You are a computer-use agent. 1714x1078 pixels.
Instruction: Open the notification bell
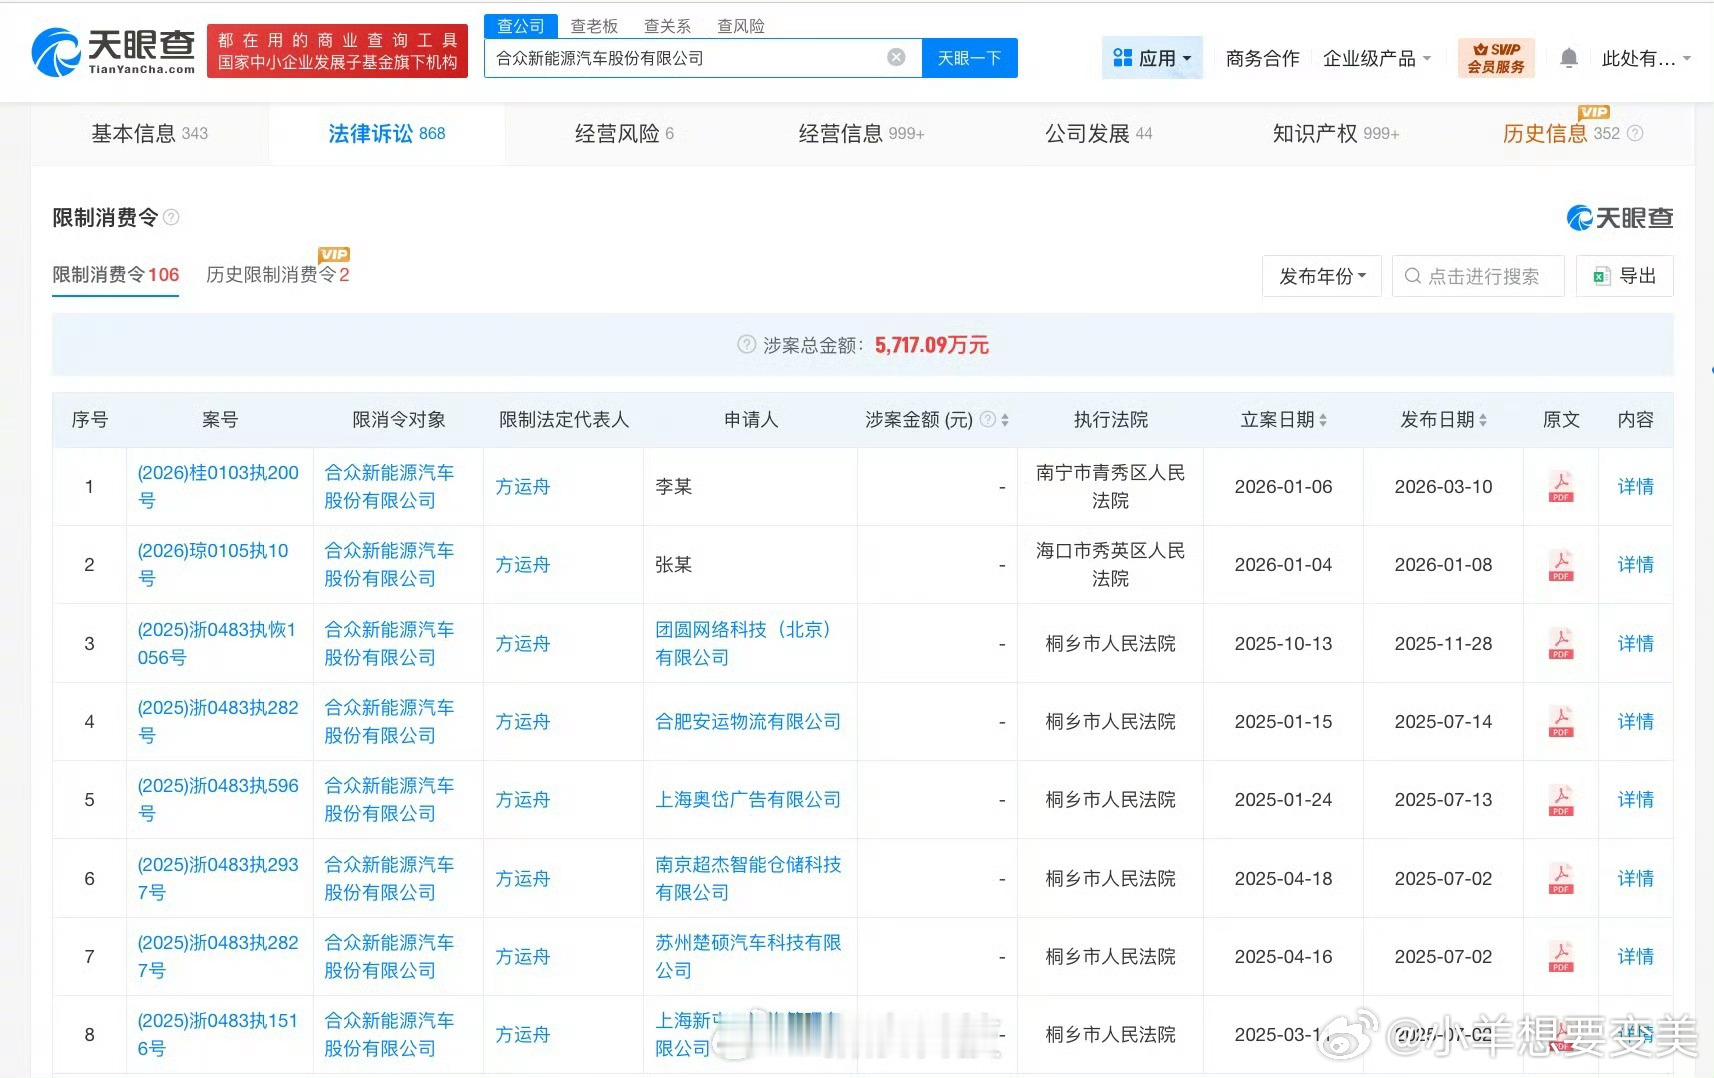point(1568,59)
